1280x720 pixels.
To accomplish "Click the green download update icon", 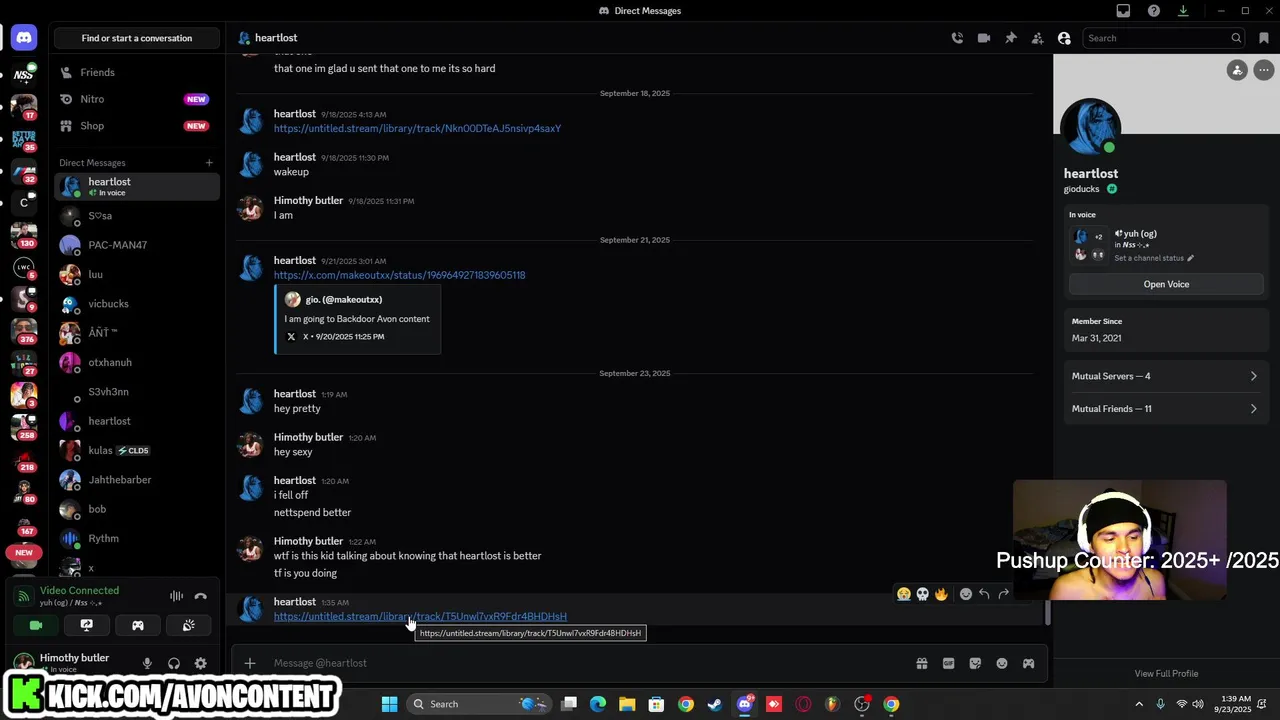I will pos(1183,11).
